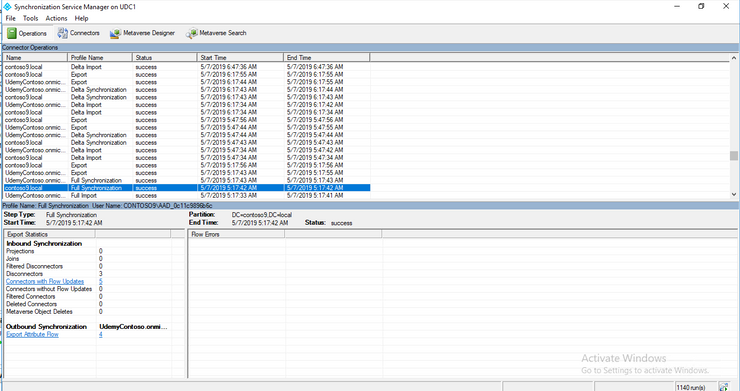
Task: Click the value 5 link for flow updates
Action: click(101, 281)
